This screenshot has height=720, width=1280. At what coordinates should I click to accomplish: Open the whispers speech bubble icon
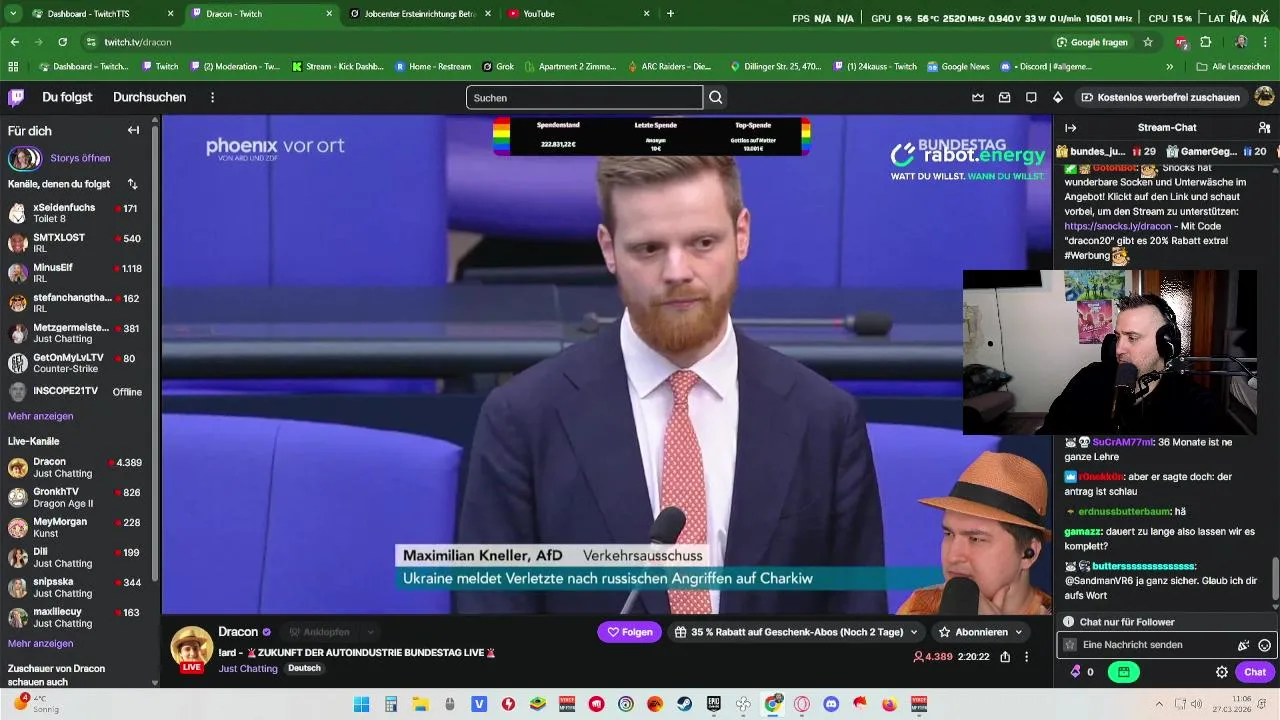[x=1031, y=97]
